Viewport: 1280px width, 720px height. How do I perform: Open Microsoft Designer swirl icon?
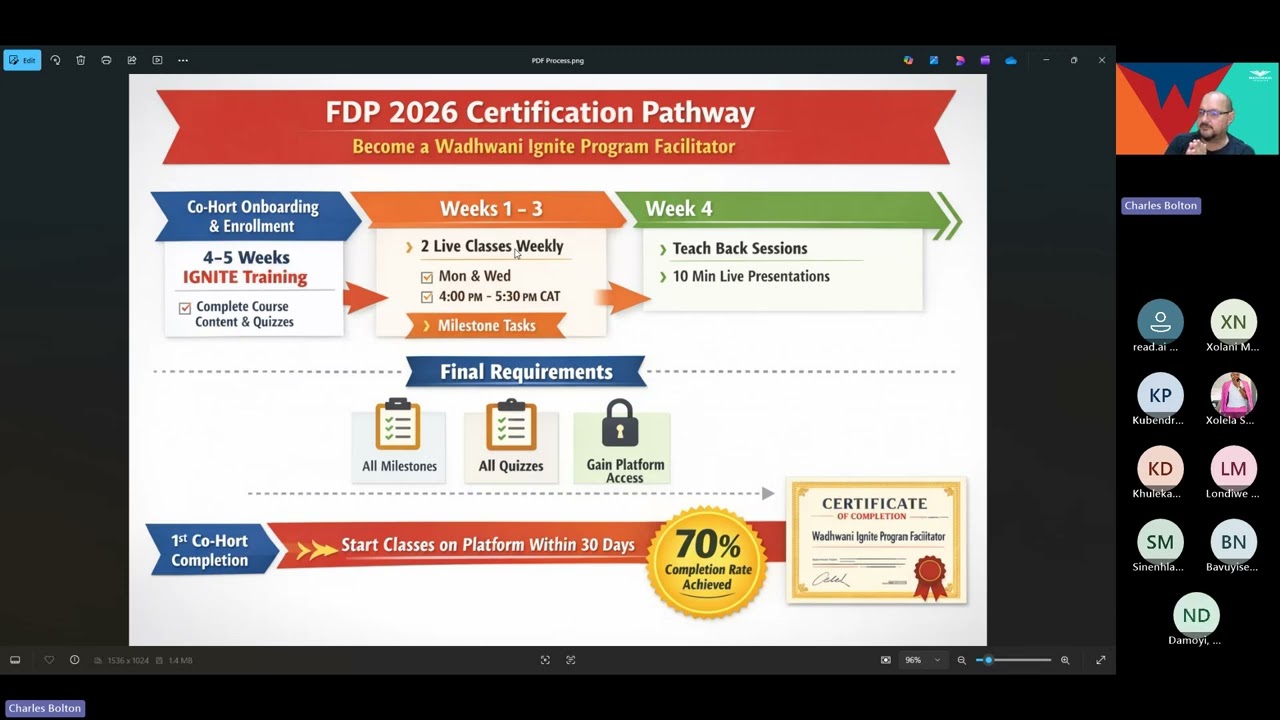(960, 60)
